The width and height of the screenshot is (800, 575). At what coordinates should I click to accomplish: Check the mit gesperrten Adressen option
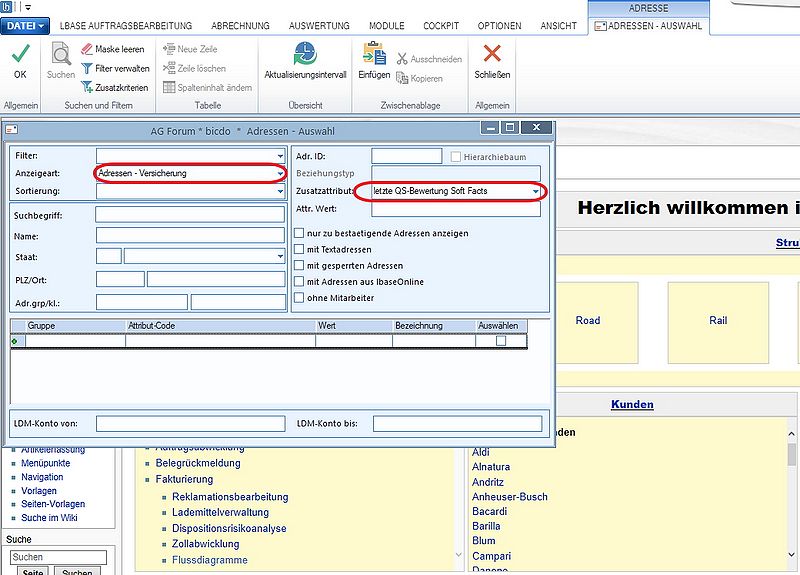[299, 265]
